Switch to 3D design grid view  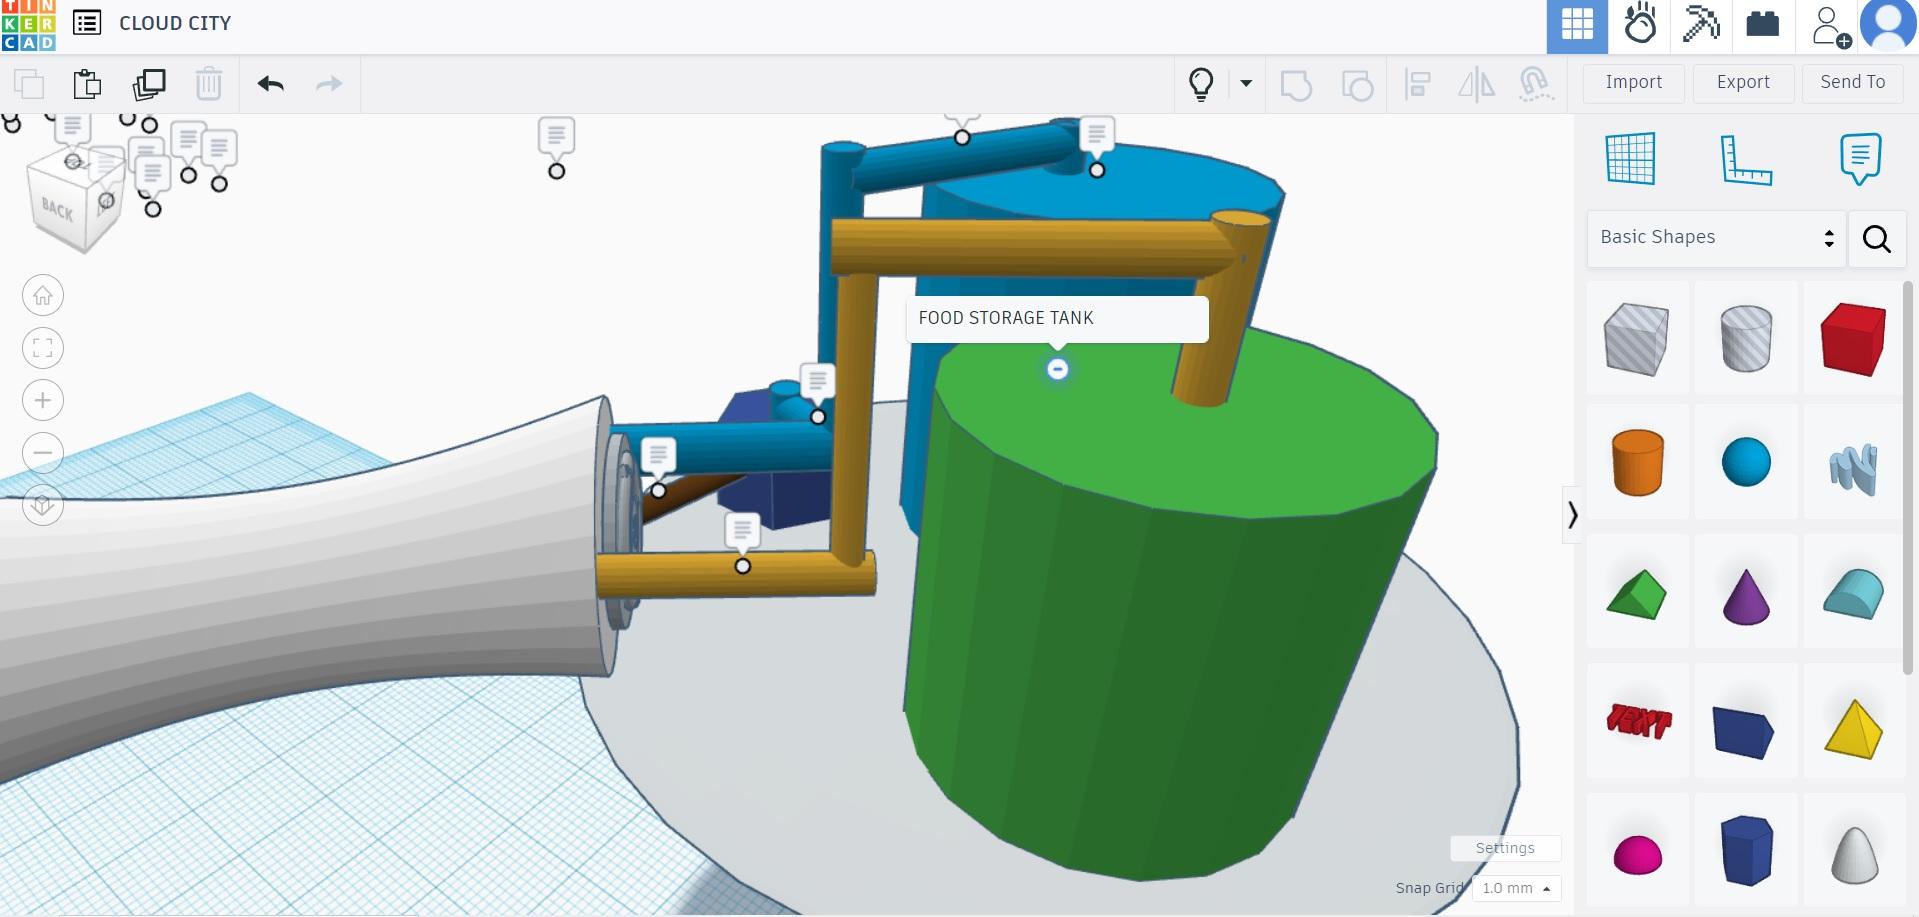(x=1577, y=25)
